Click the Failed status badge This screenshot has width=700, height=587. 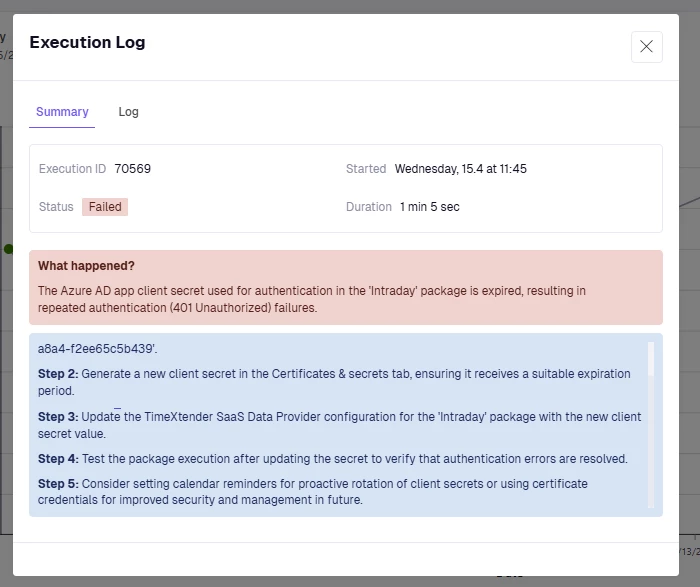pos(105,207)
